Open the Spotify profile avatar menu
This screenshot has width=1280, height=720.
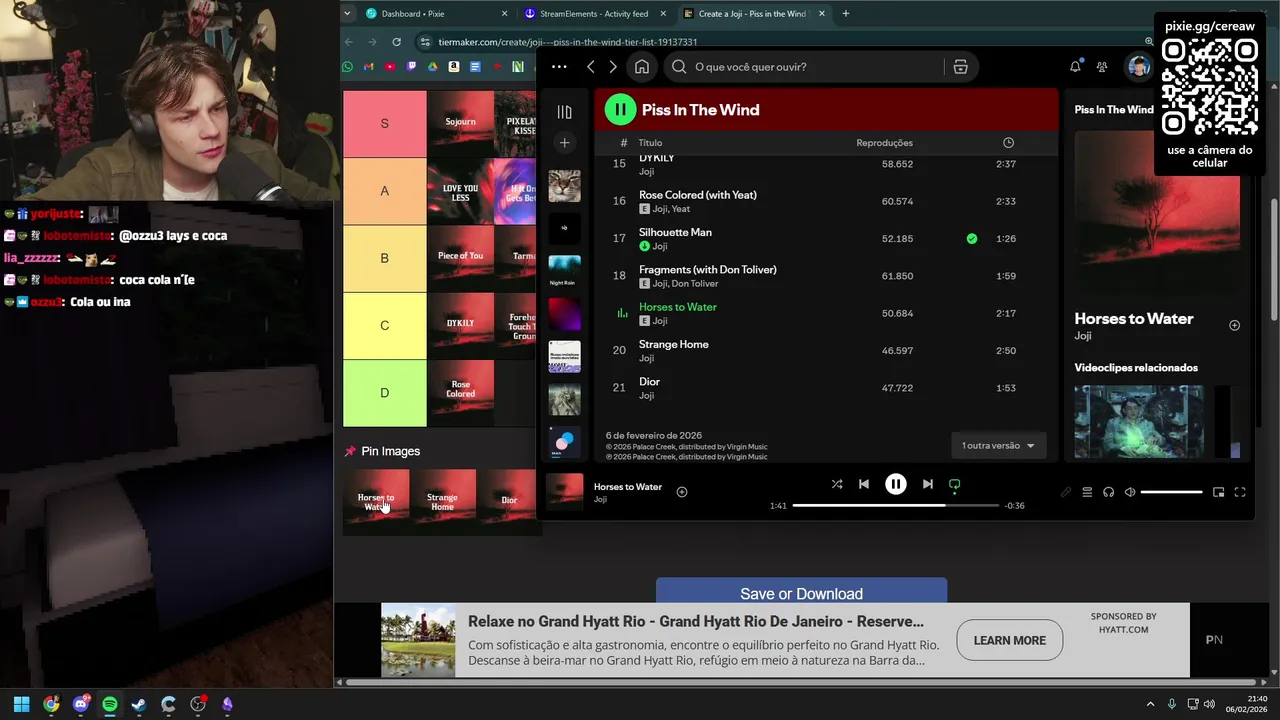1138,67
